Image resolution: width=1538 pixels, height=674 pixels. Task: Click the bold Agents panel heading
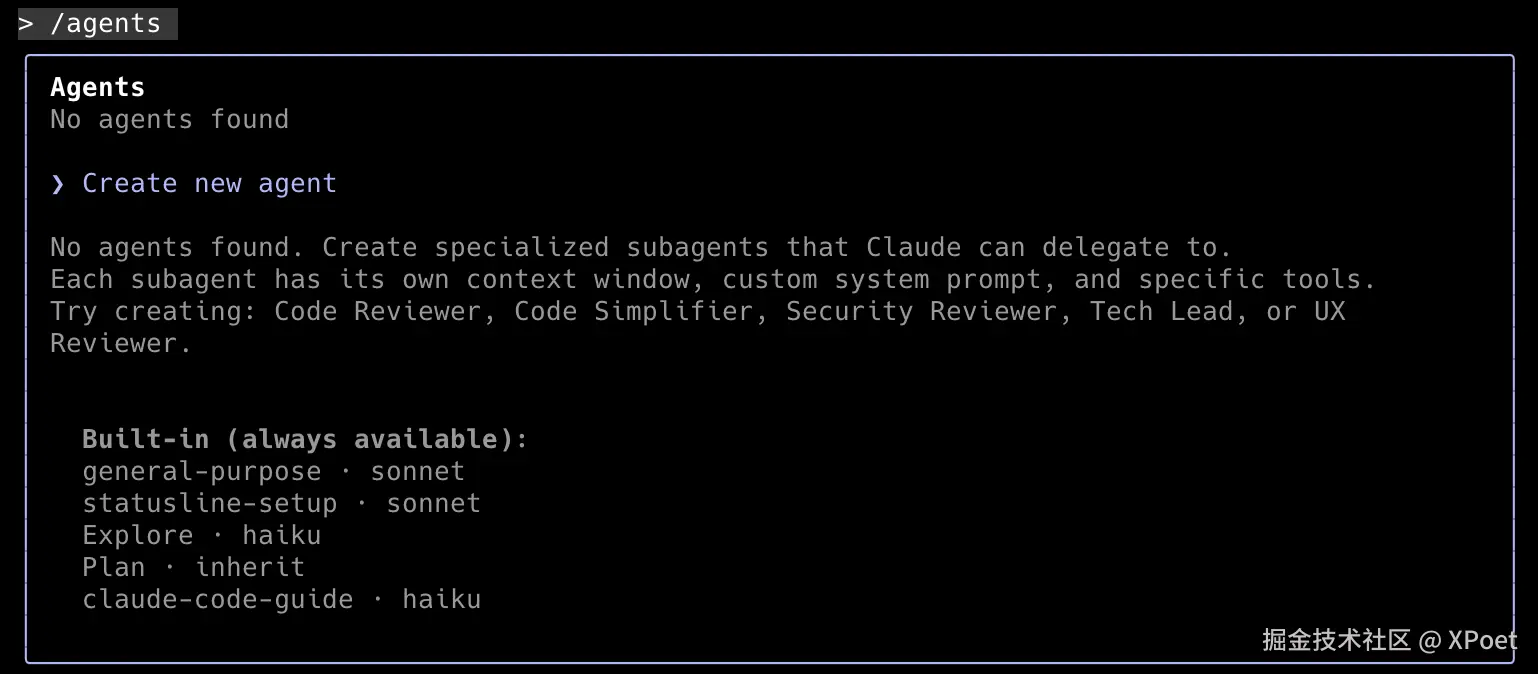pyautogui.click(x=97, y=87)
